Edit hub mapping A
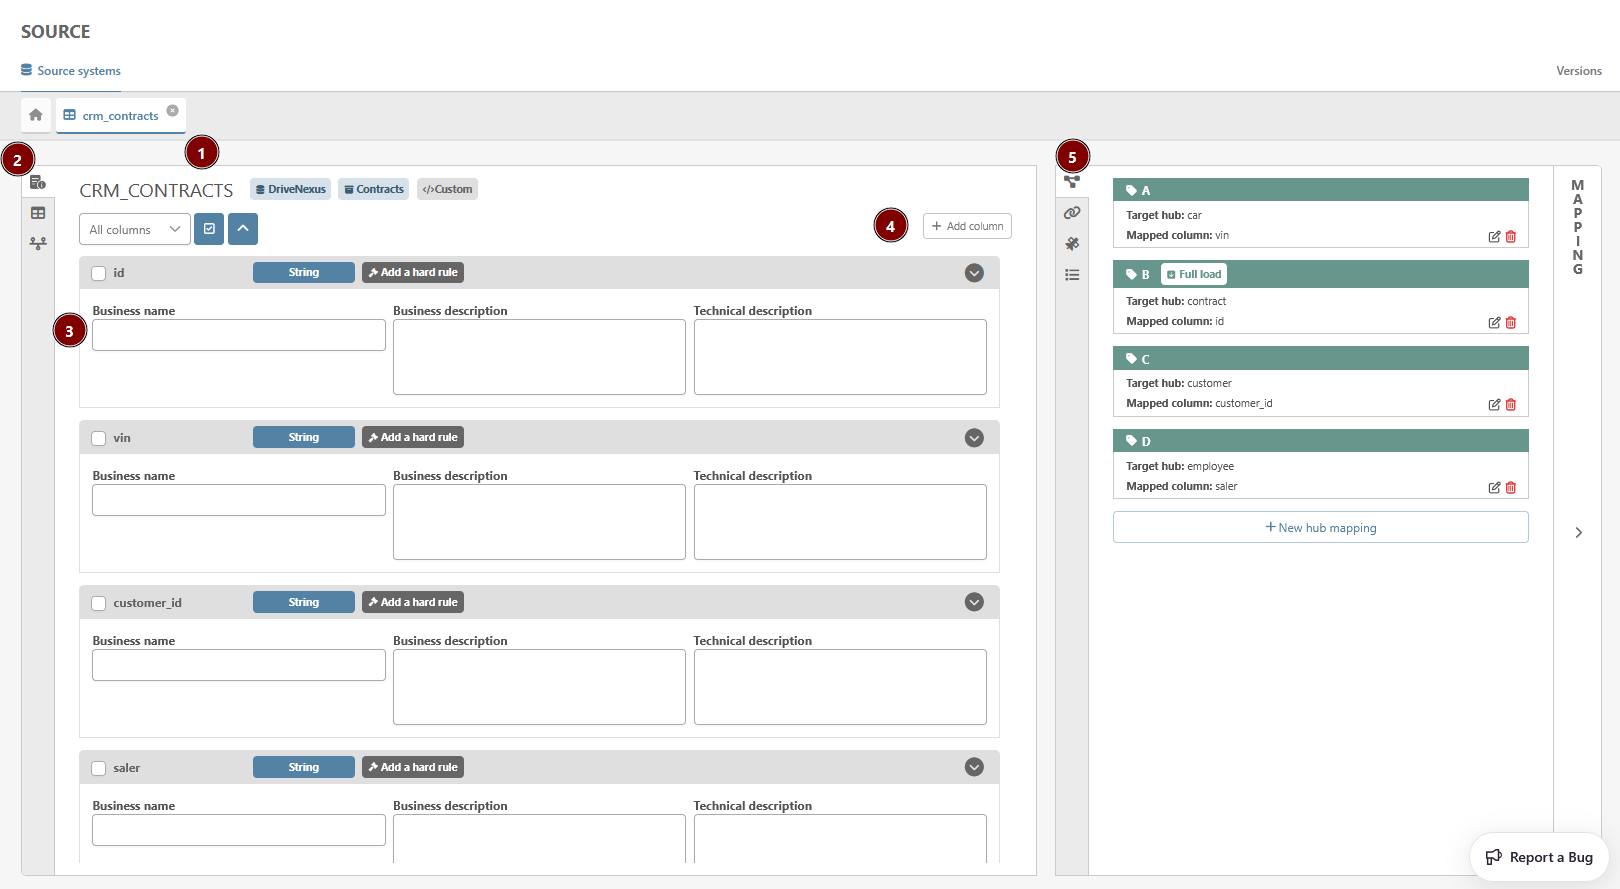 point(1494,237)
